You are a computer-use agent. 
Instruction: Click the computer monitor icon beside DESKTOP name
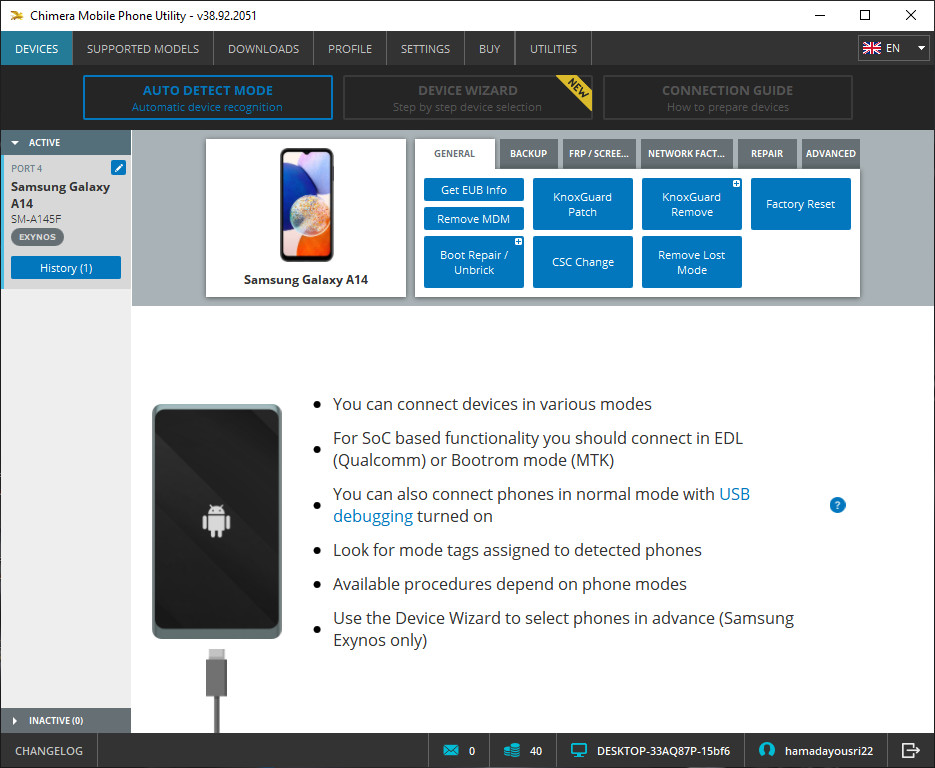(578, 750)
